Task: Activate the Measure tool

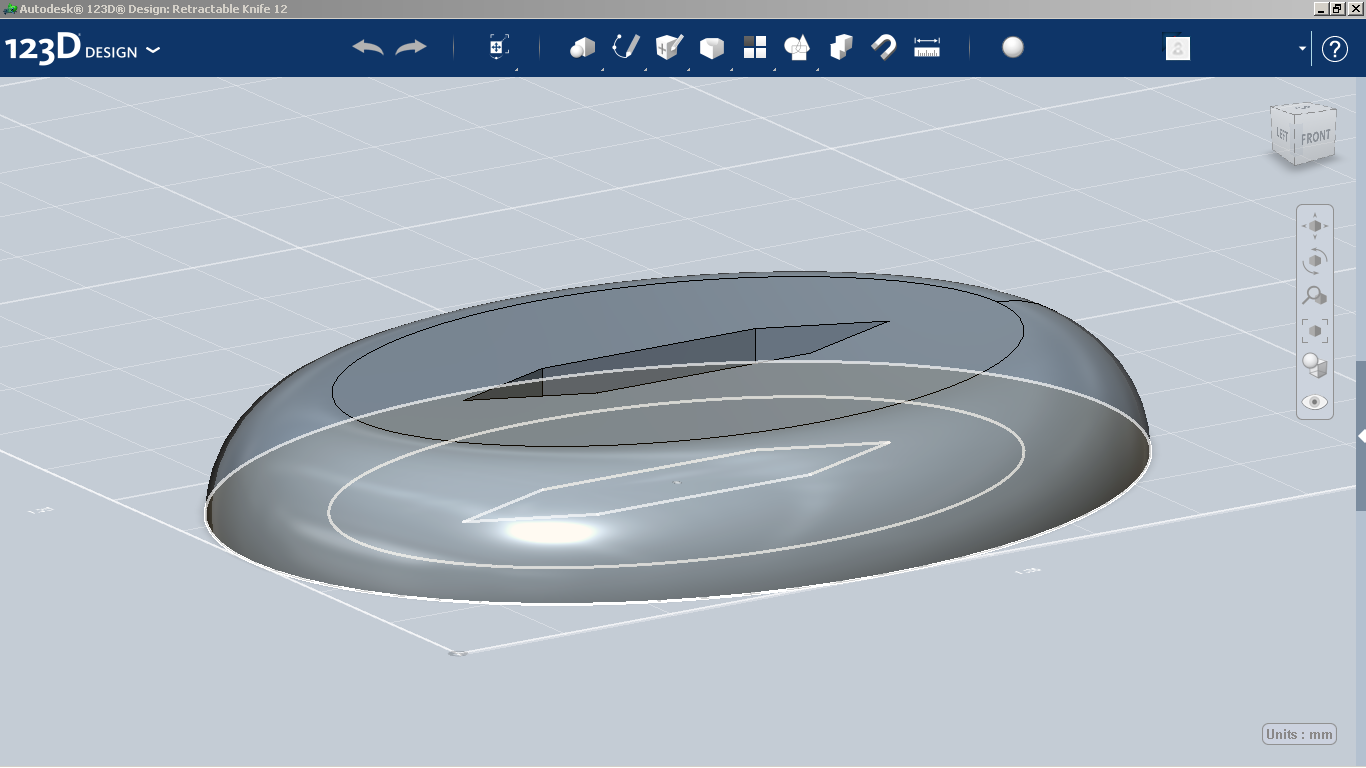Action: click(x=926, y=46)
